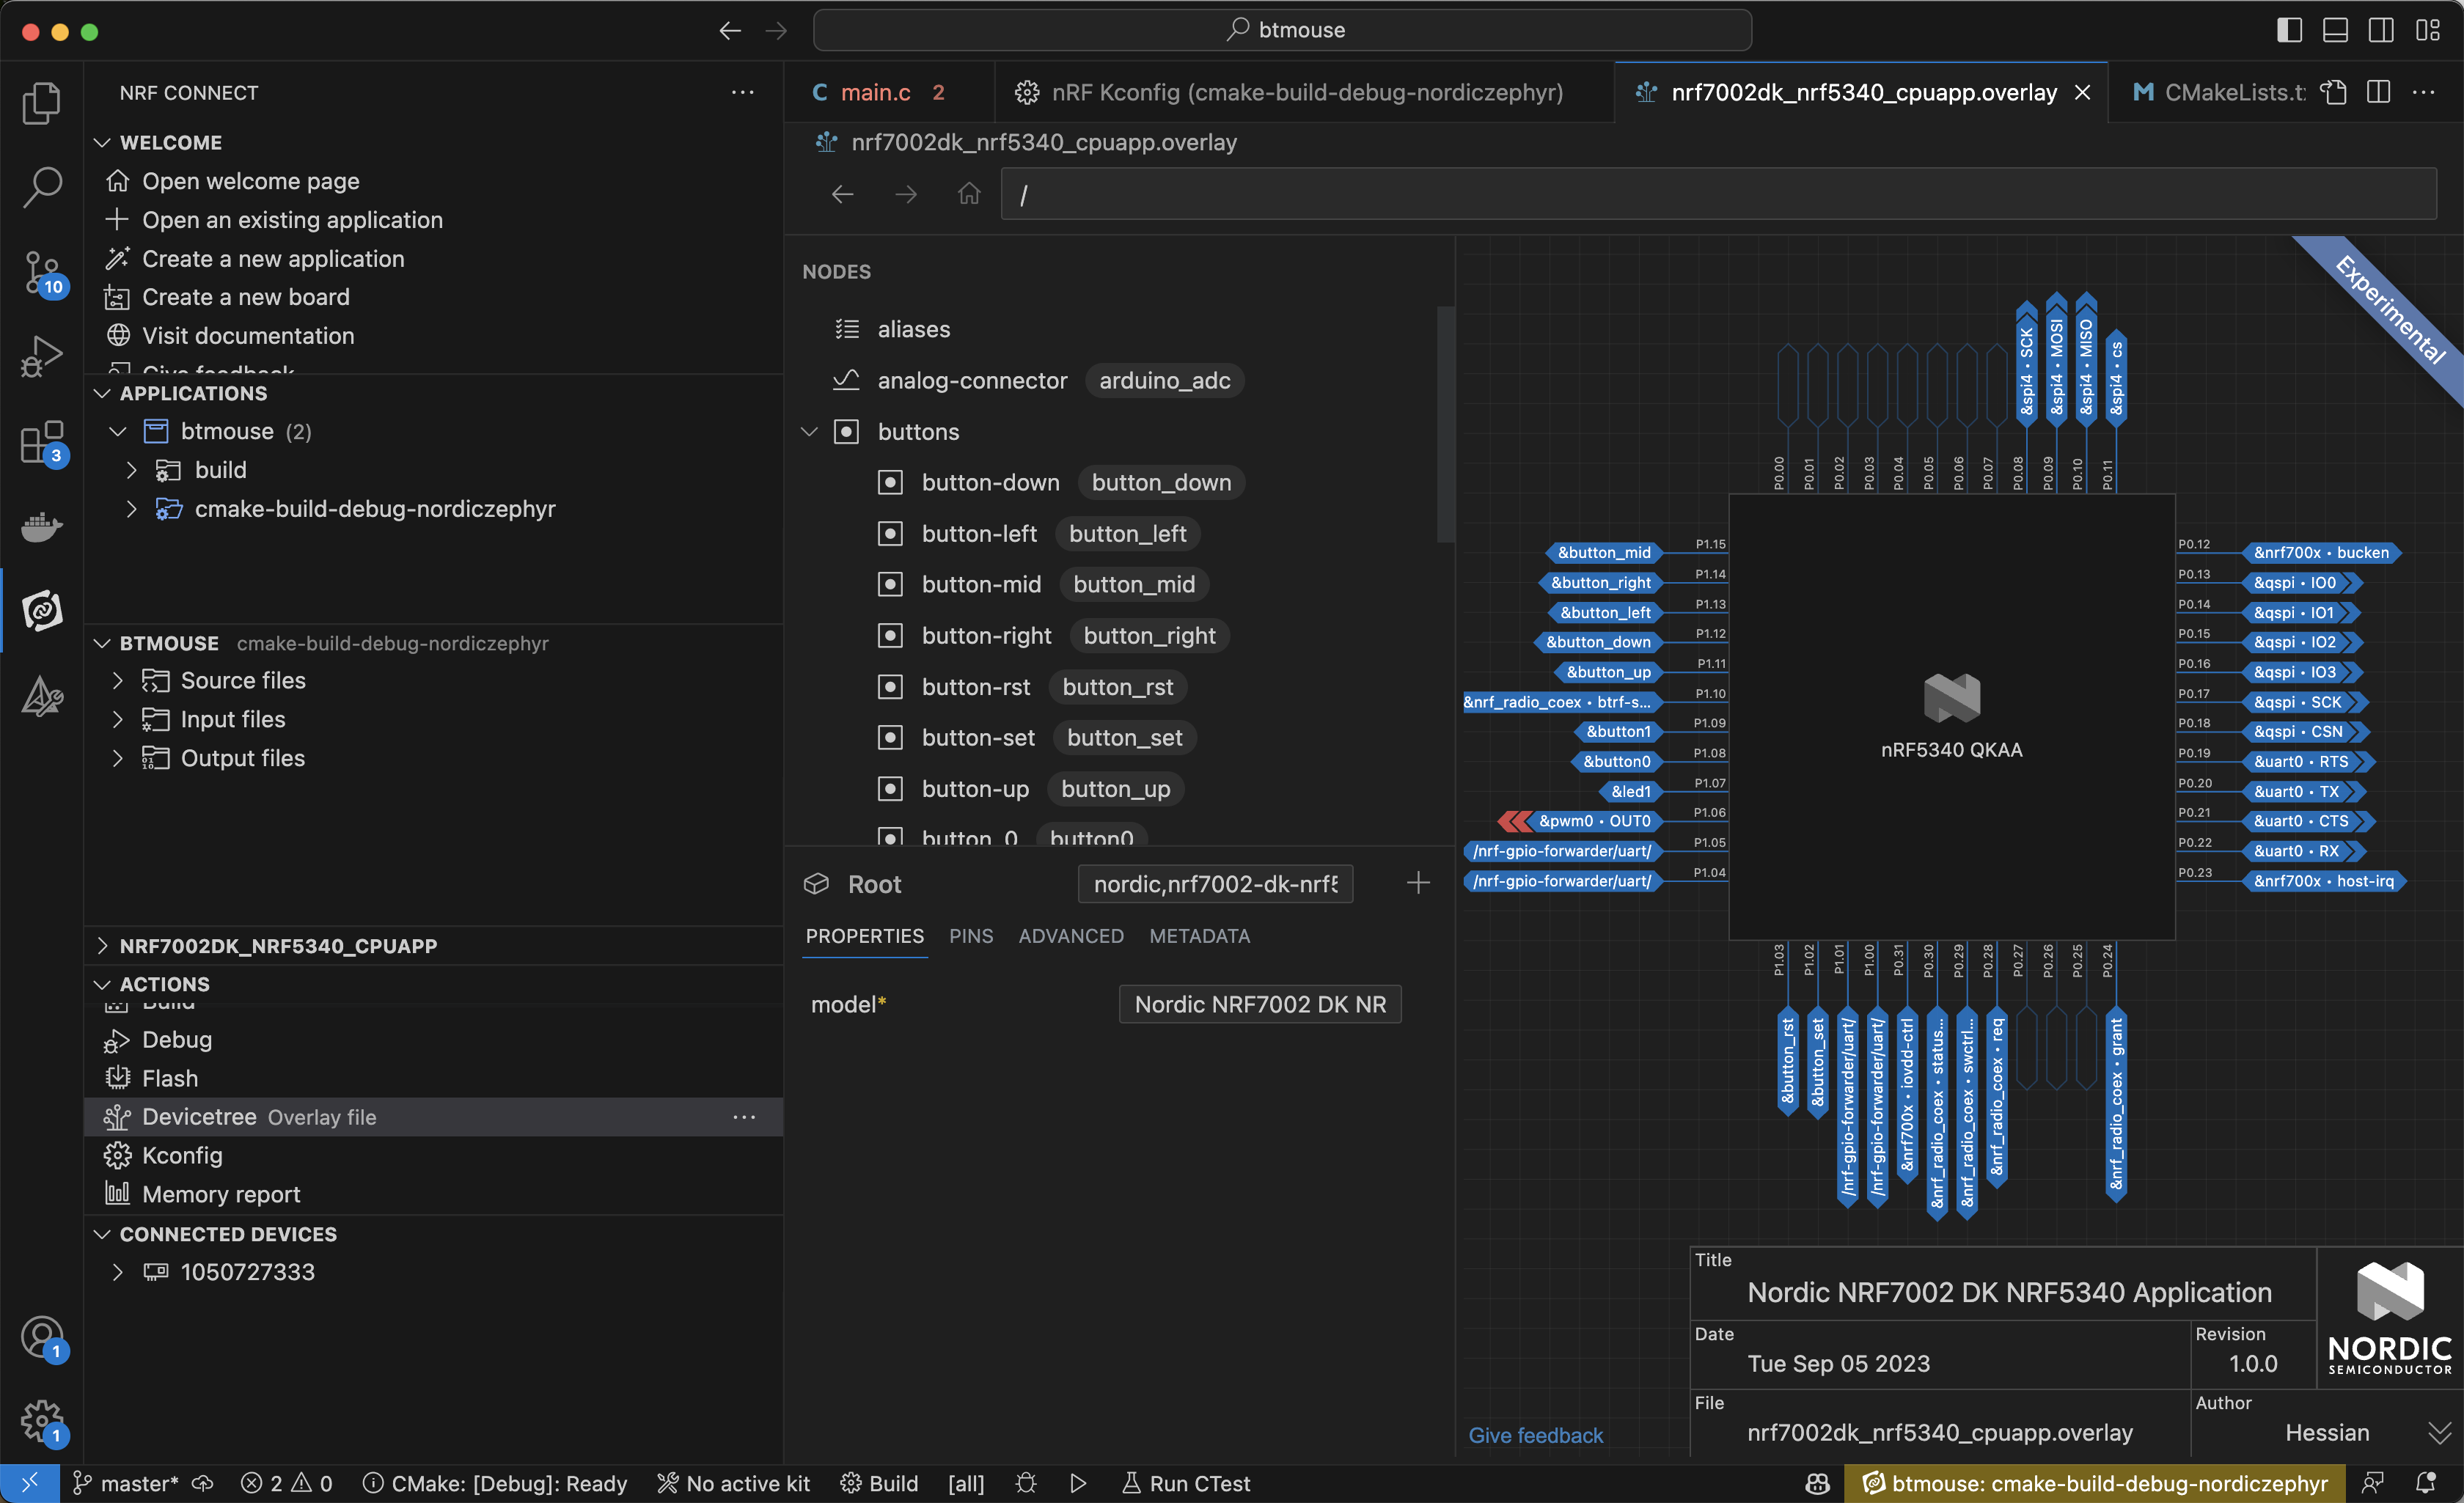Close nrf7002dk_nrf5340_cpuapp.overlay tab
This screenshot has width=2464, height=1503.
coord(2082,92)
